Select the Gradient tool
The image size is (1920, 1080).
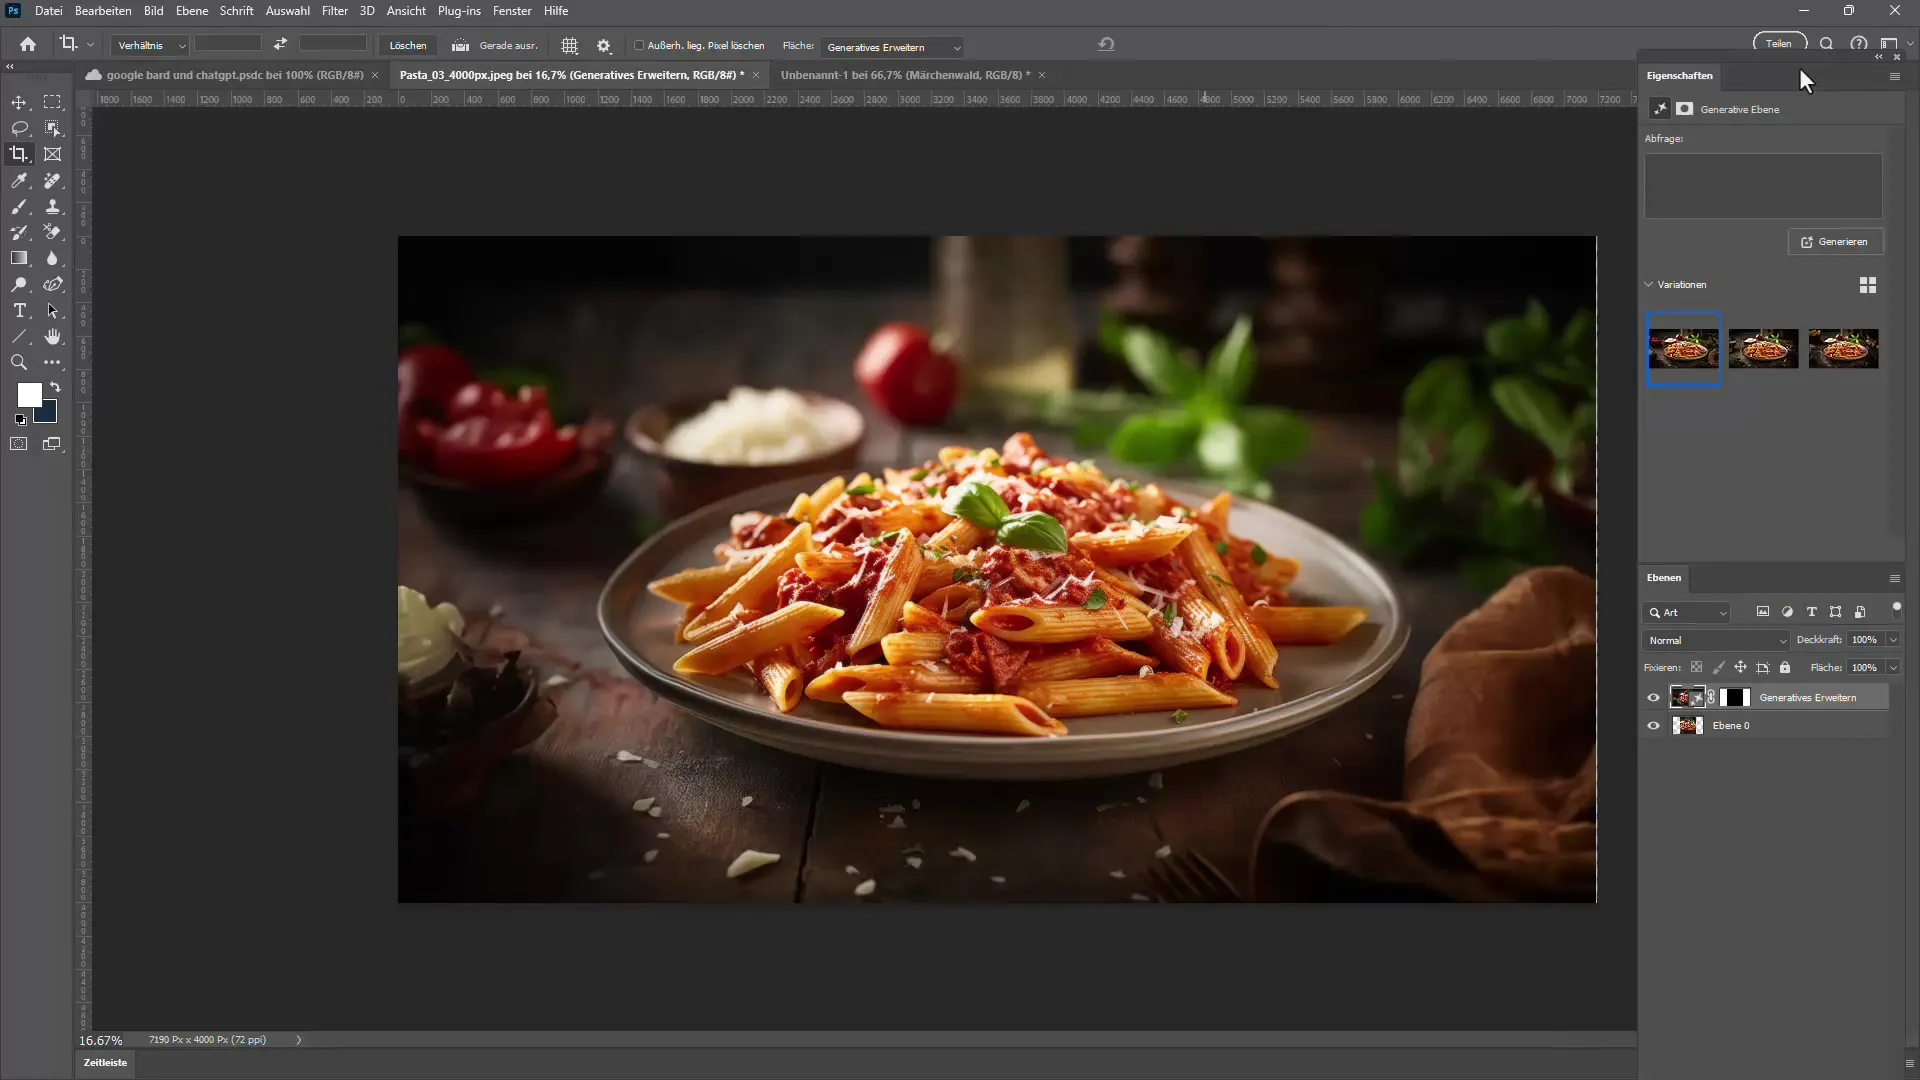(19, 258)
